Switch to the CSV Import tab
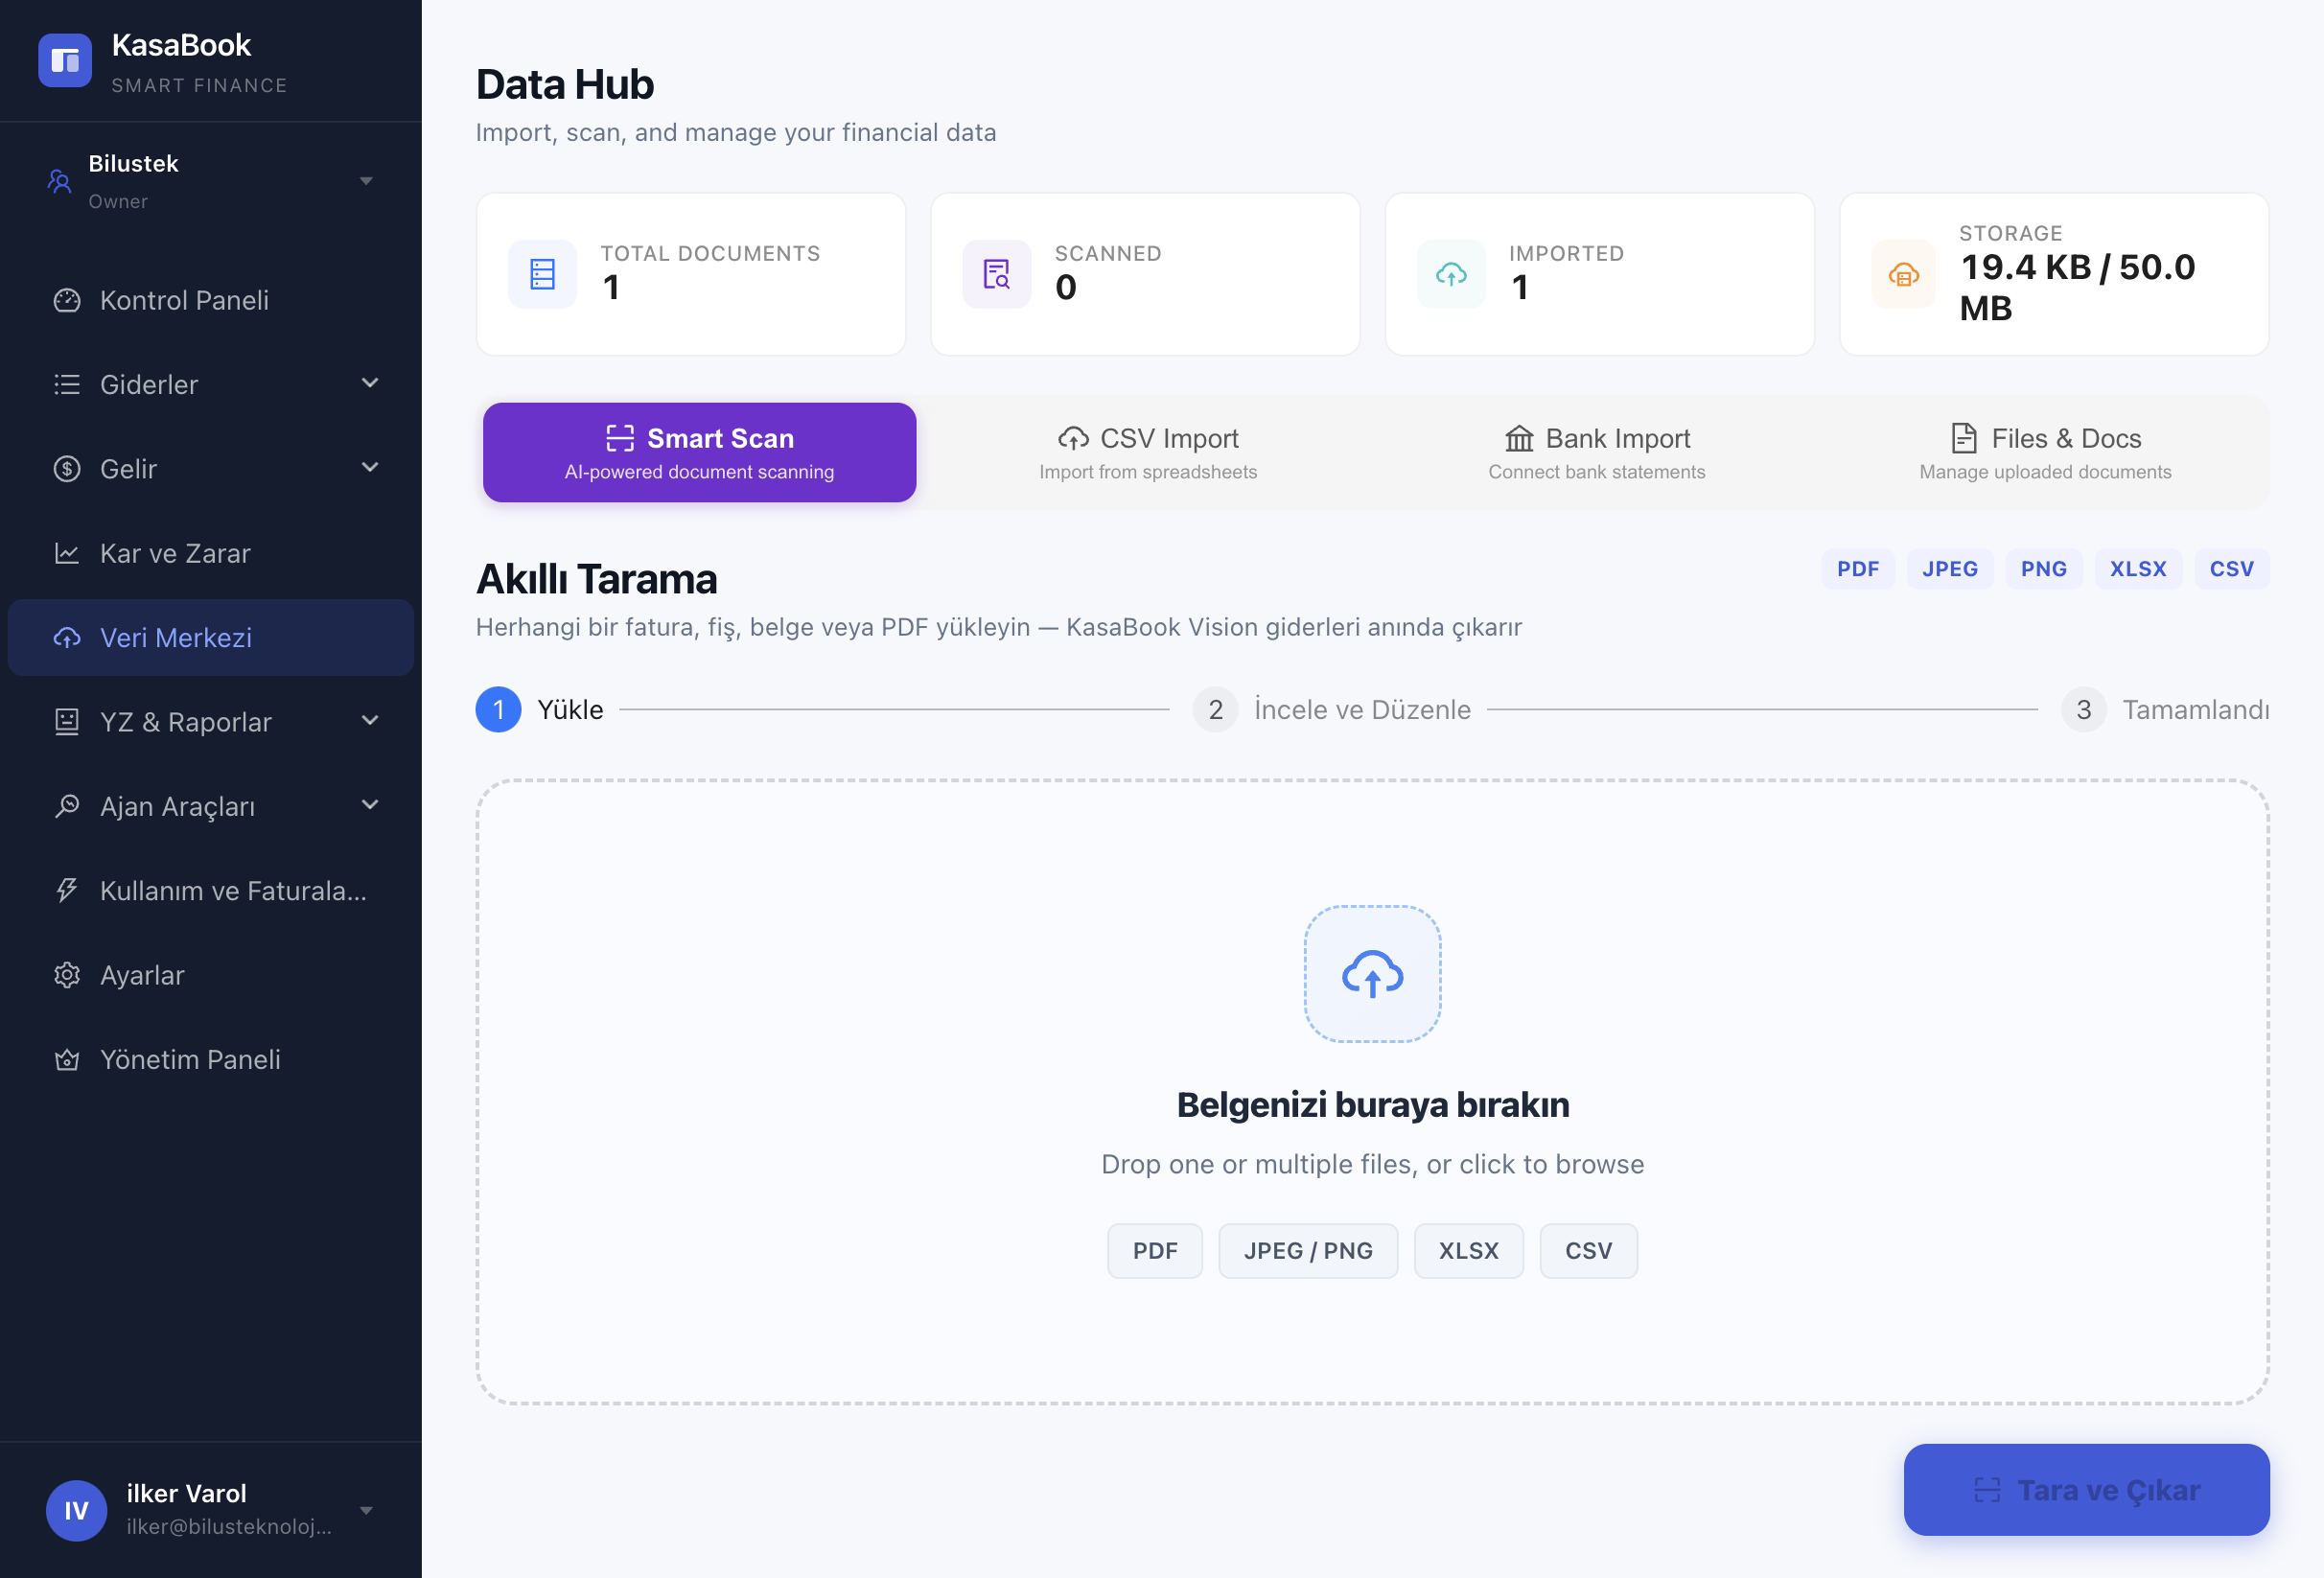This screenshot has width=2324, height=1578. pos(1148,453)
